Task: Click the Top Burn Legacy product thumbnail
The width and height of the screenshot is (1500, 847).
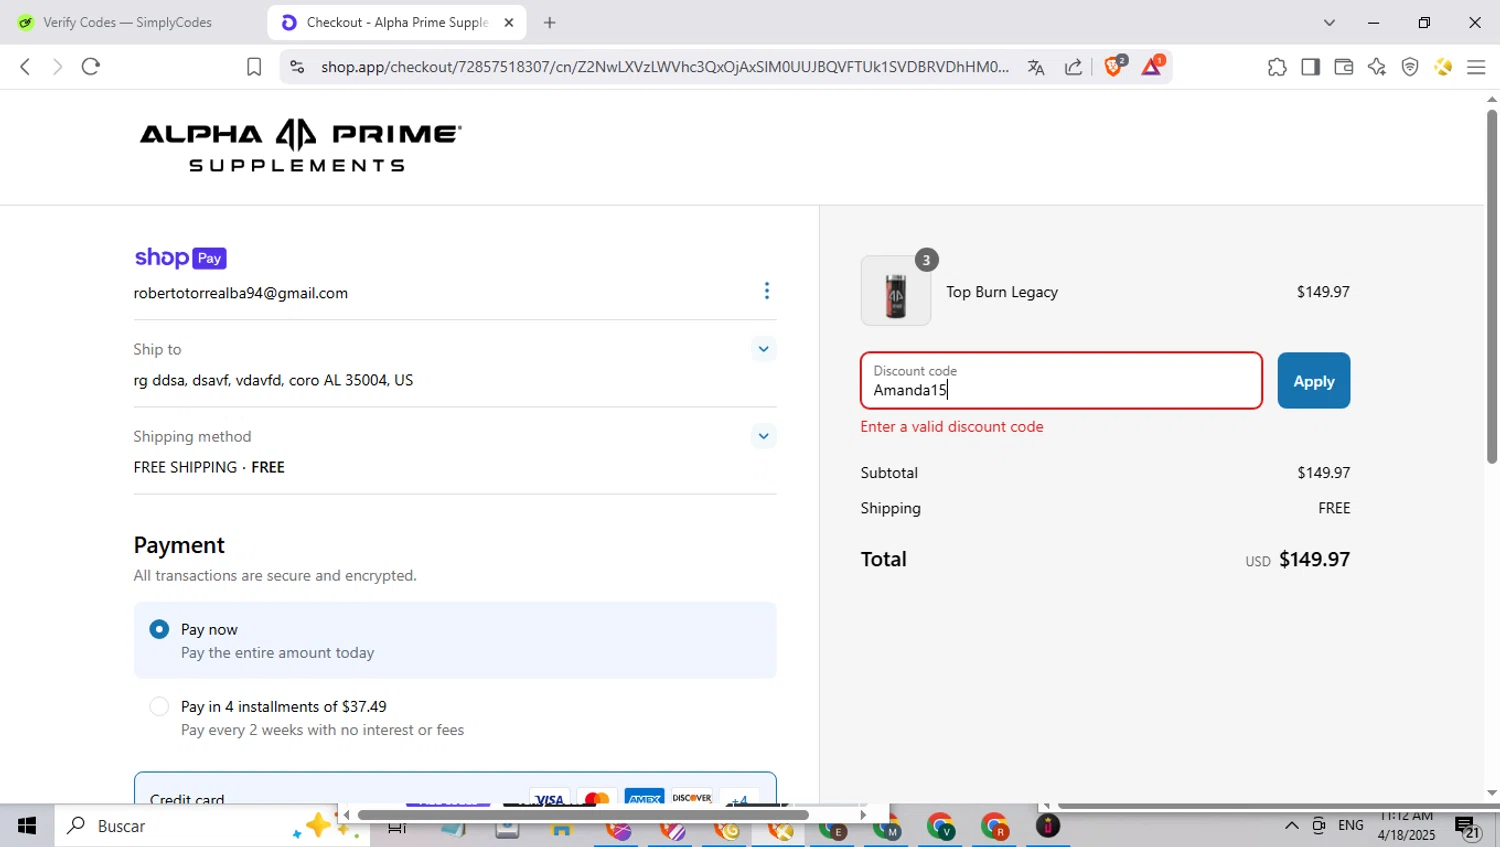Action: click(x=896, y=291)
